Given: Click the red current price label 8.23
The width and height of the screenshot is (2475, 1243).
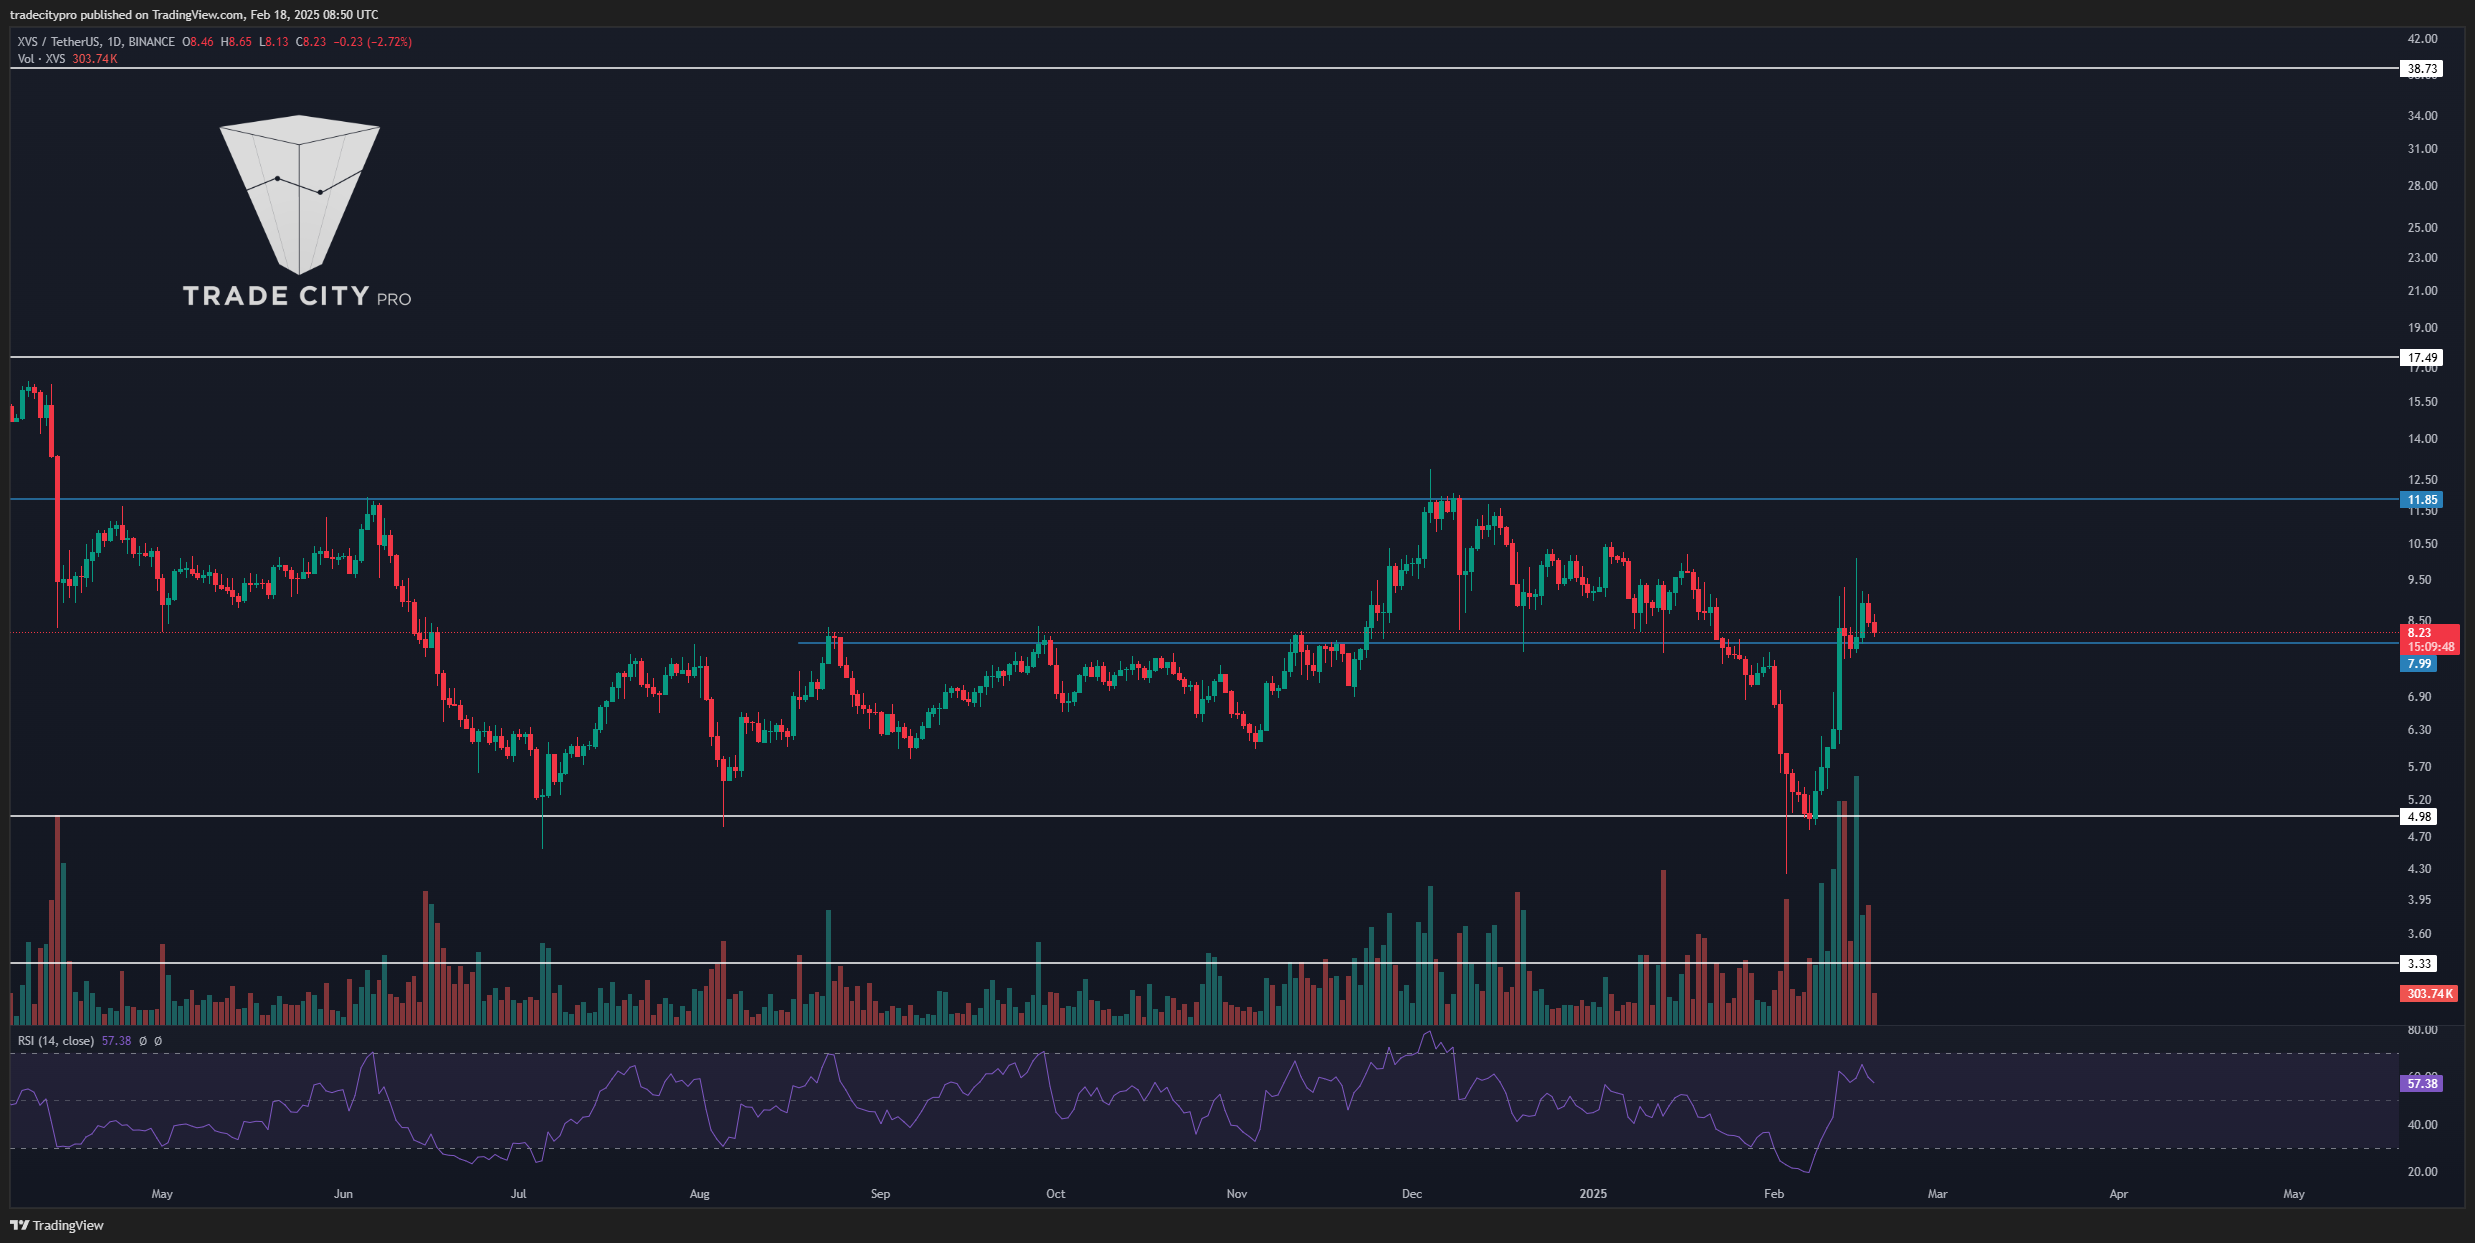Looking at the screenshot, I should point(2419,633).
